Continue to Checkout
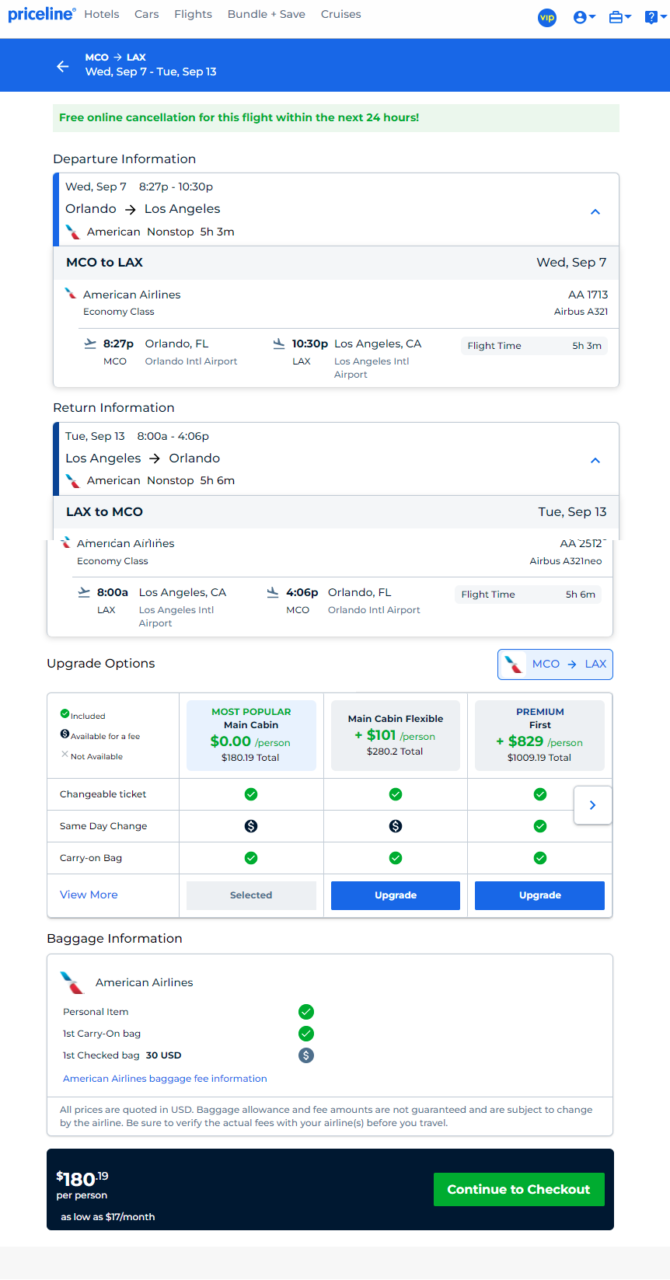Image resolution: width=670 pixels, height=1280 pixels. coord(519,1189)
